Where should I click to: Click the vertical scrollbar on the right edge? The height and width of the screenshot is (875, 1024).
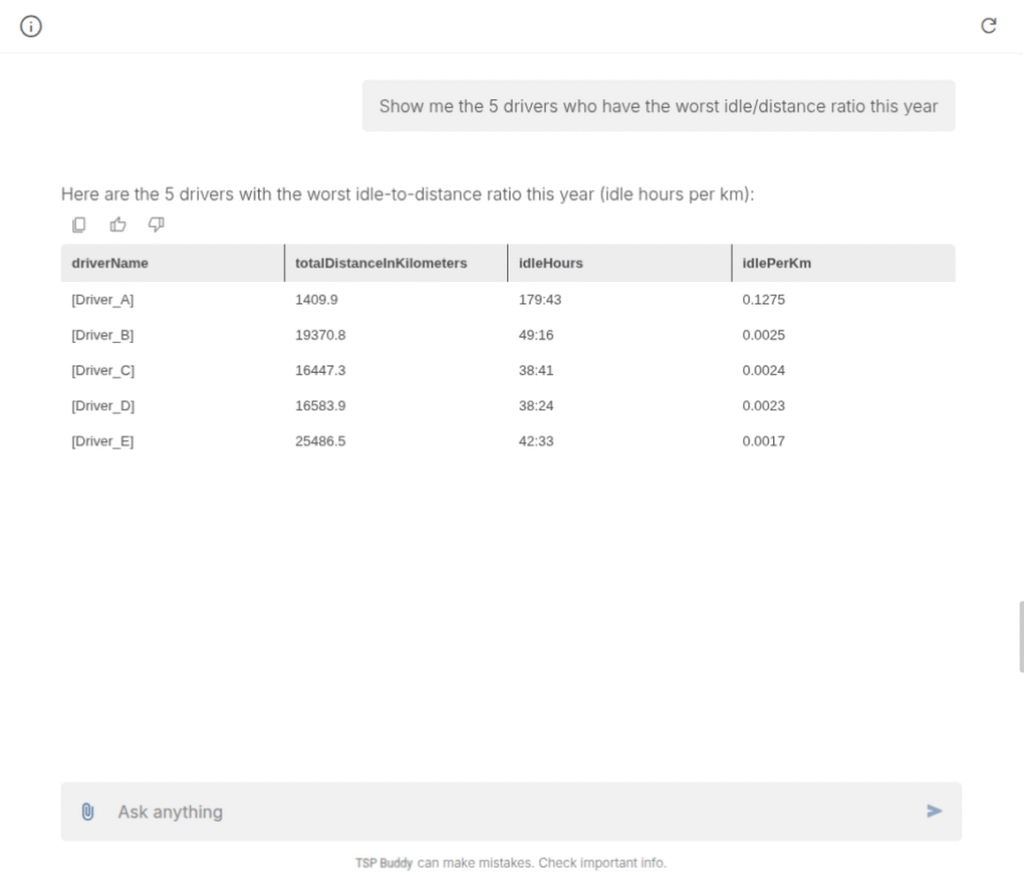(1020, 636)
